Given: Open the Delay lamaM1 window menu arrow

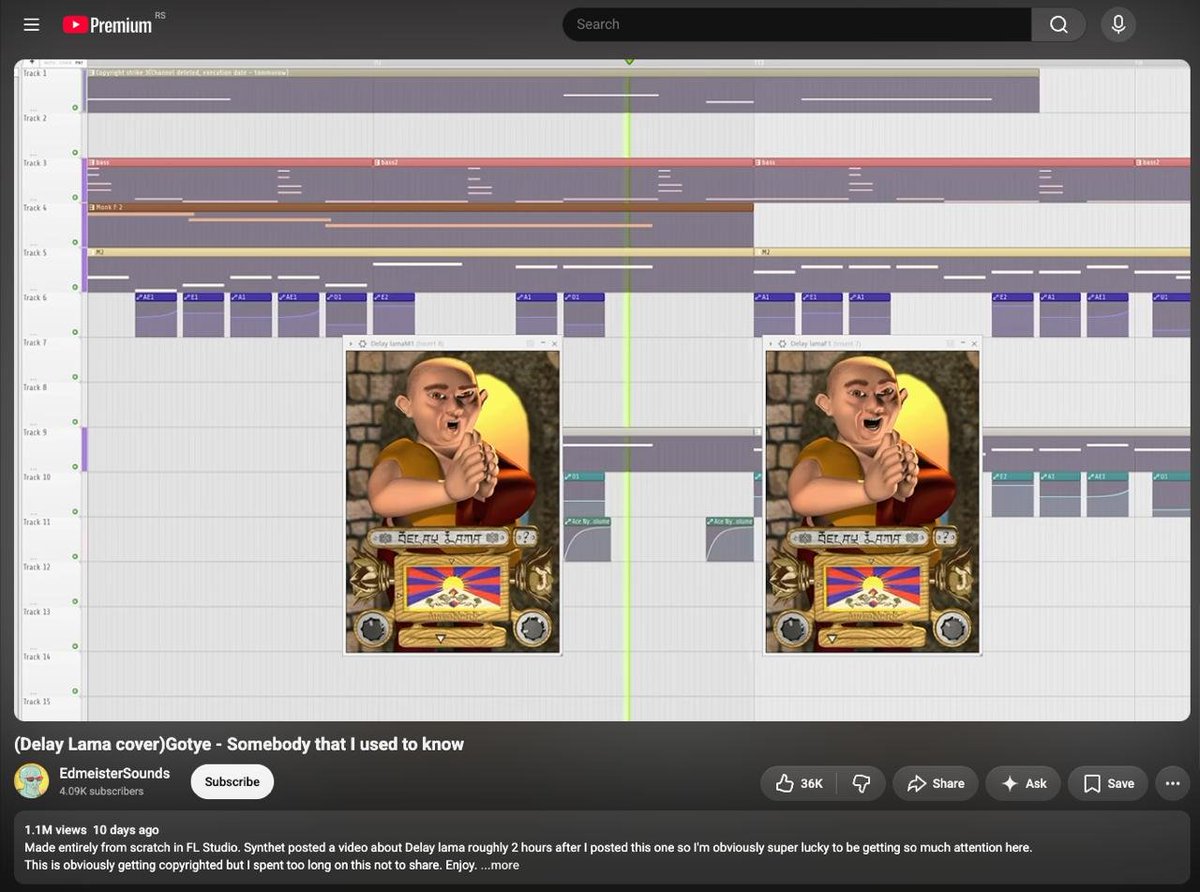Looking at the screenshot, I should 351,343.
